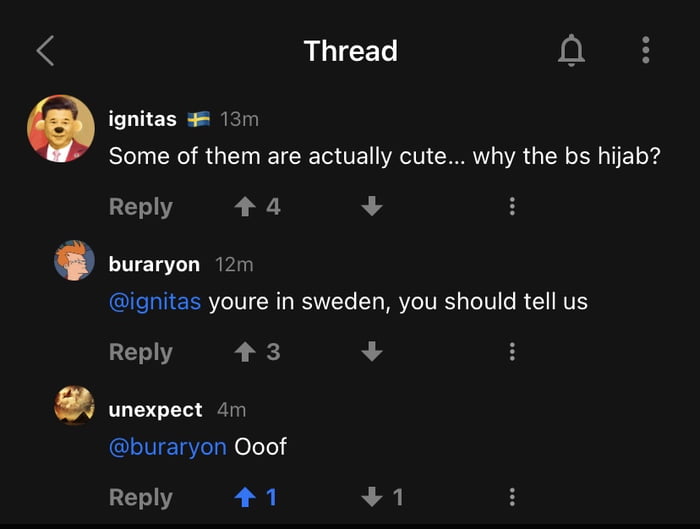Downvote unexpect's Ooof comment

(x=372, y=497)
